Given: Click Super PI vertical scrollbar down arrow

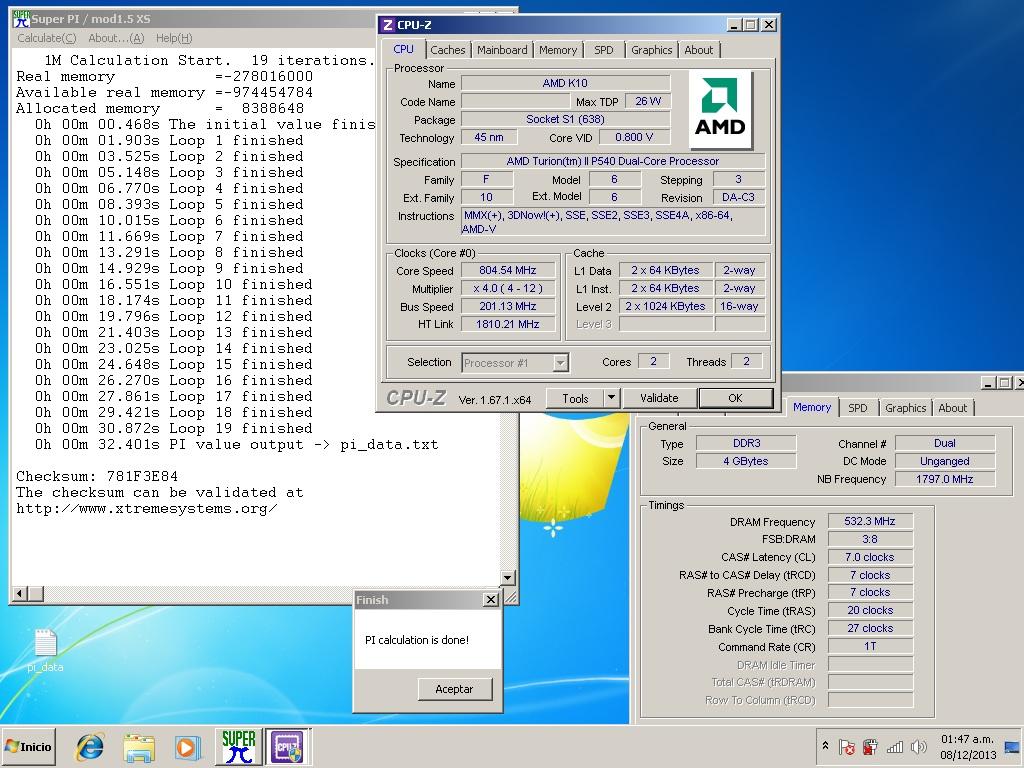Looking at the screenshot, I should click(507, 577).
